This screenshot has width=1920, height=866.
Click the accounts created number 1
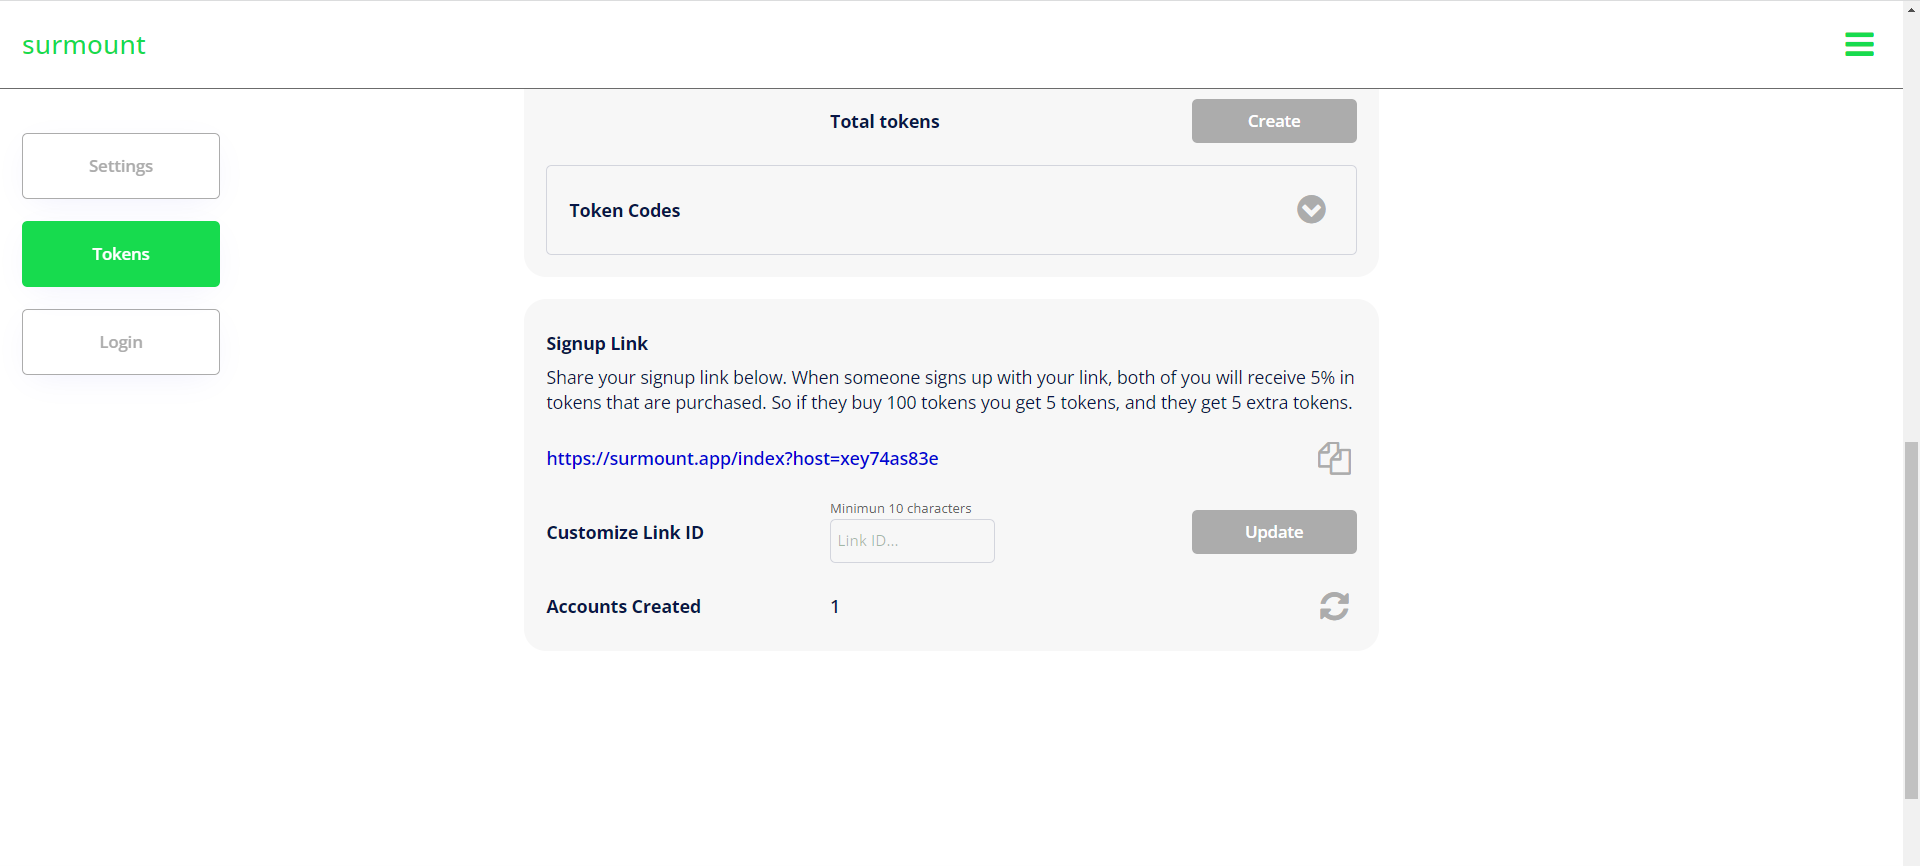834,606
